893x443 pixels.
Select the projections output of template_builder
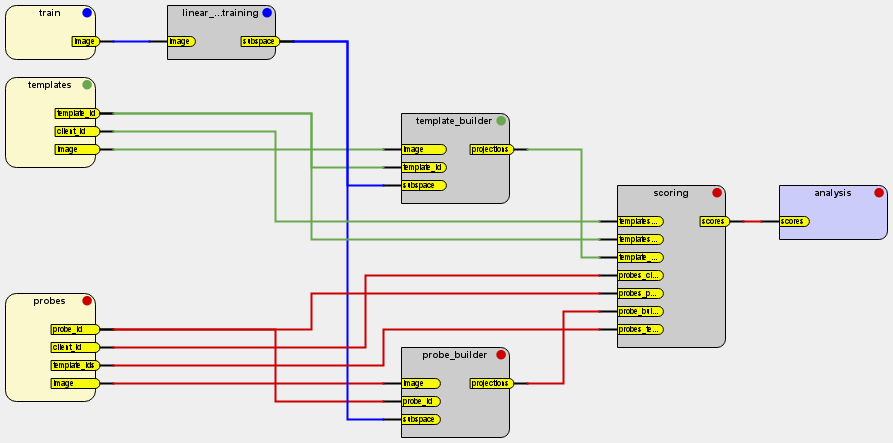coord(491,150)
